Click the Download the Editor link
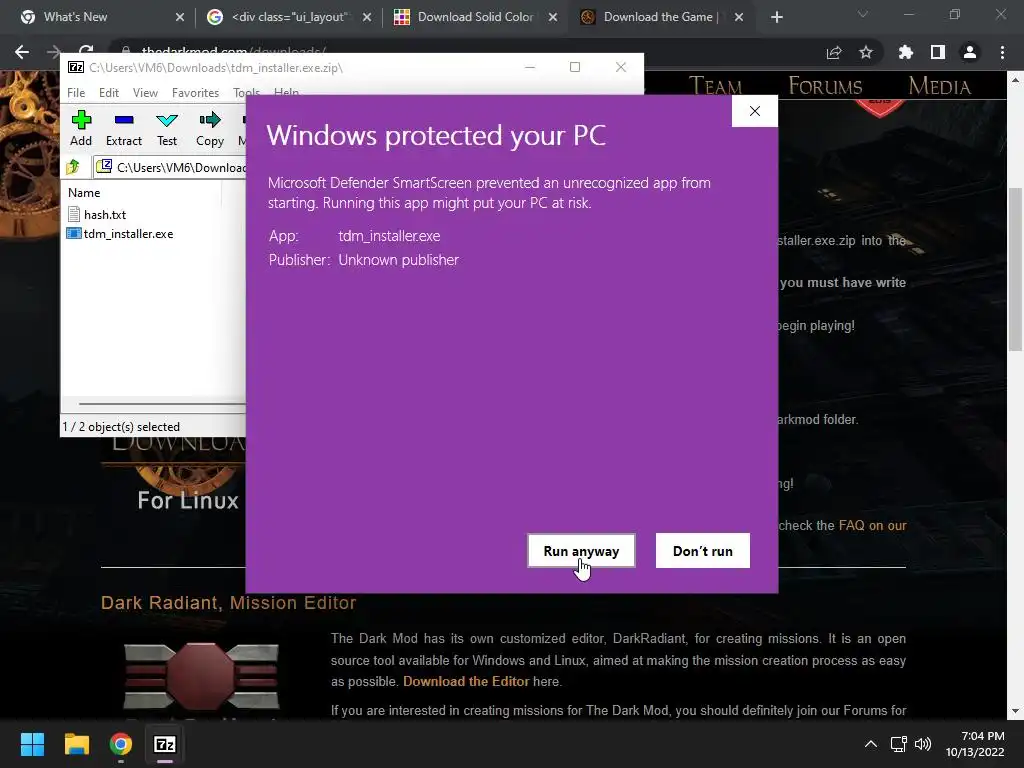Screen dimensions: 1024x768 [x=466, y=681]
